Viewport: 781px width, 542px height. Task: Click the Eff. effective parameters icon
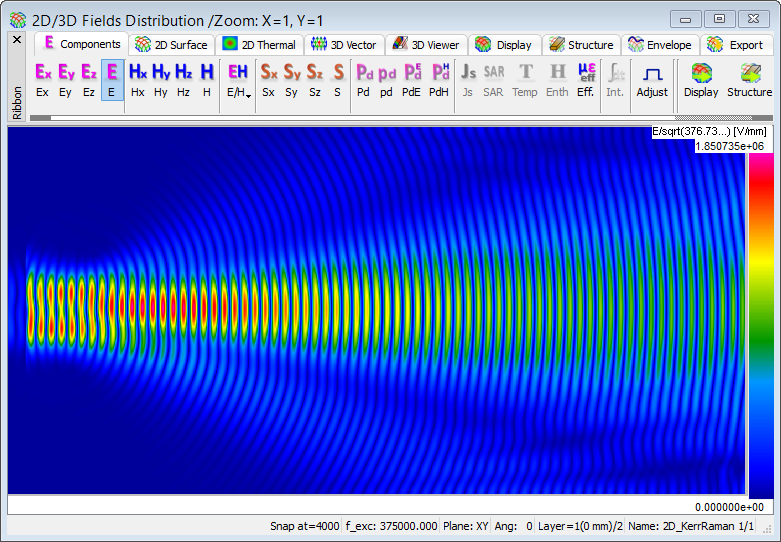(x=585, y=79)
